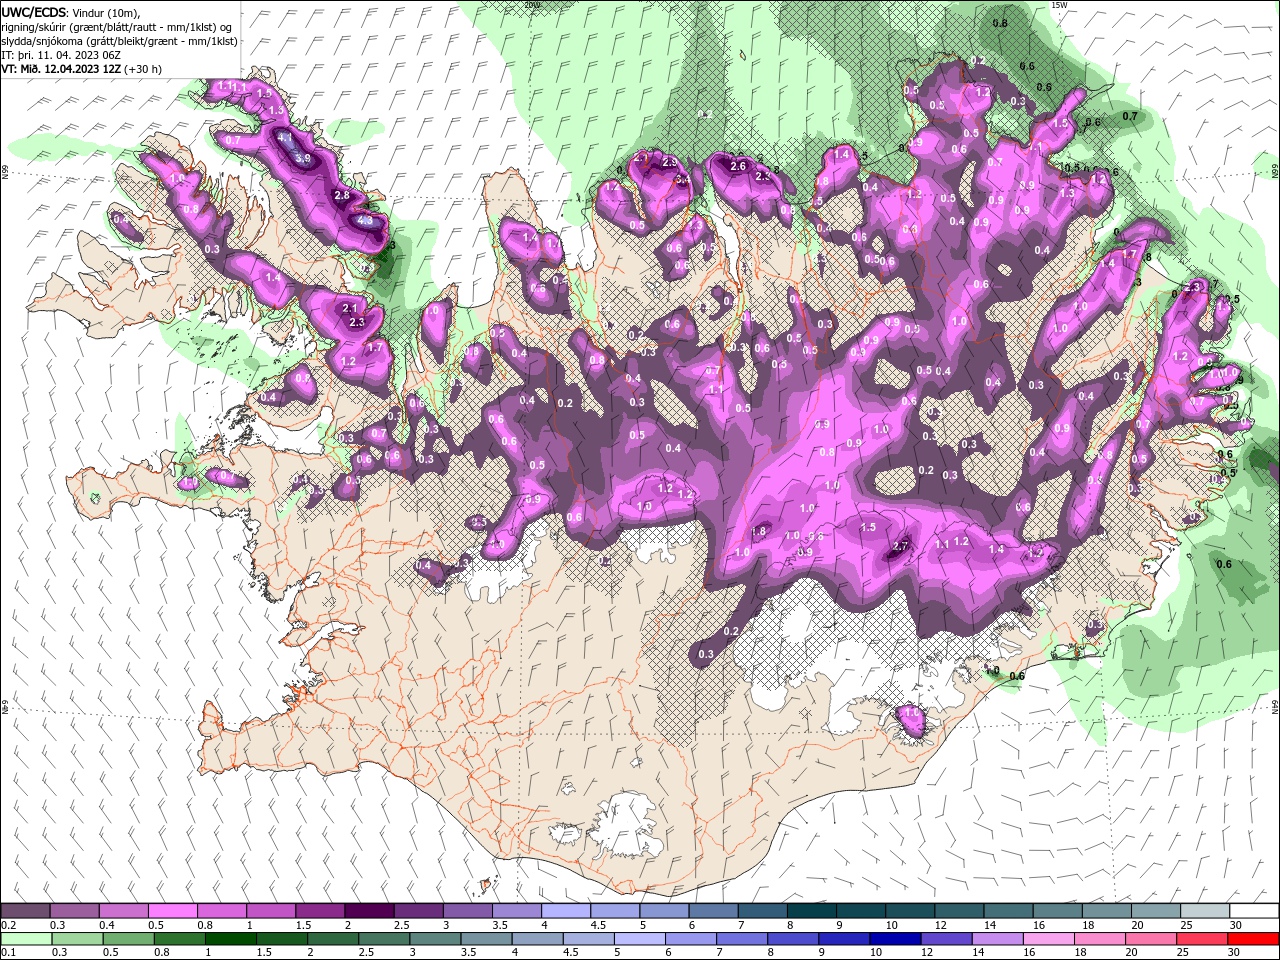1280x960 pixels.
Task: Click the darkest purple snow swatch for 2–2.5
Action: 369,911
